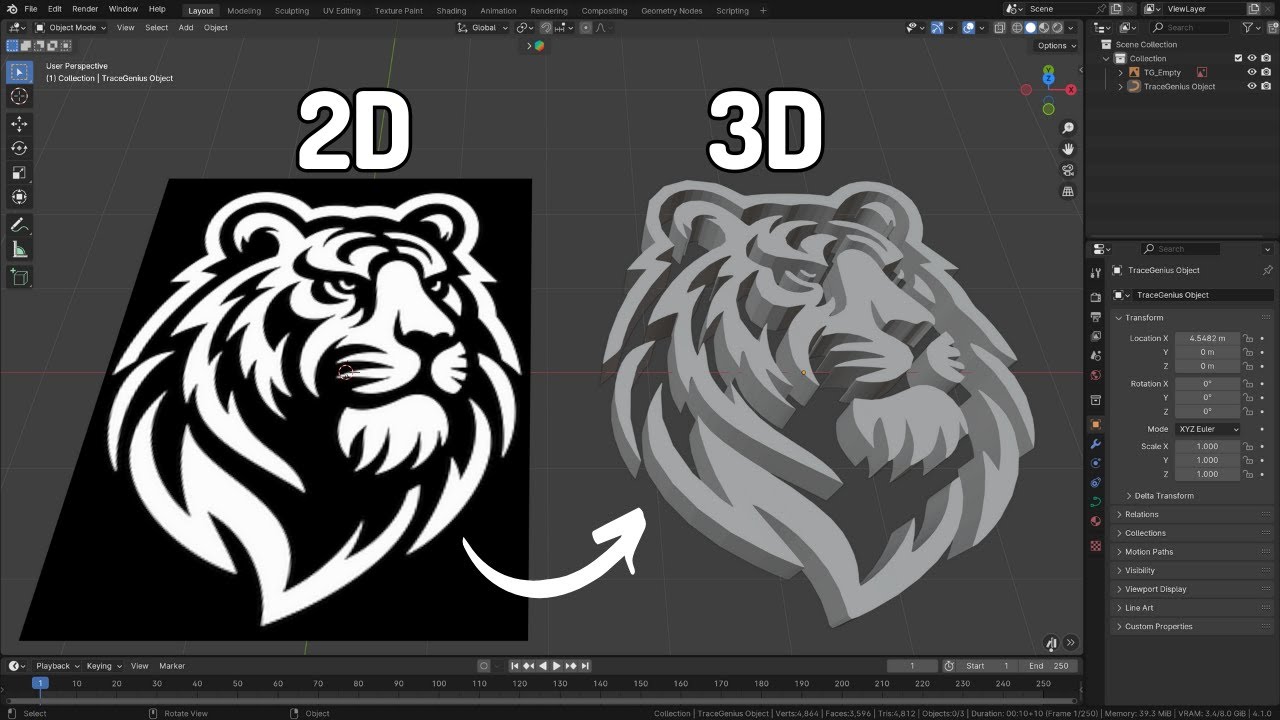
Task: Switch to Material Preview shading
Action: 1044,28
